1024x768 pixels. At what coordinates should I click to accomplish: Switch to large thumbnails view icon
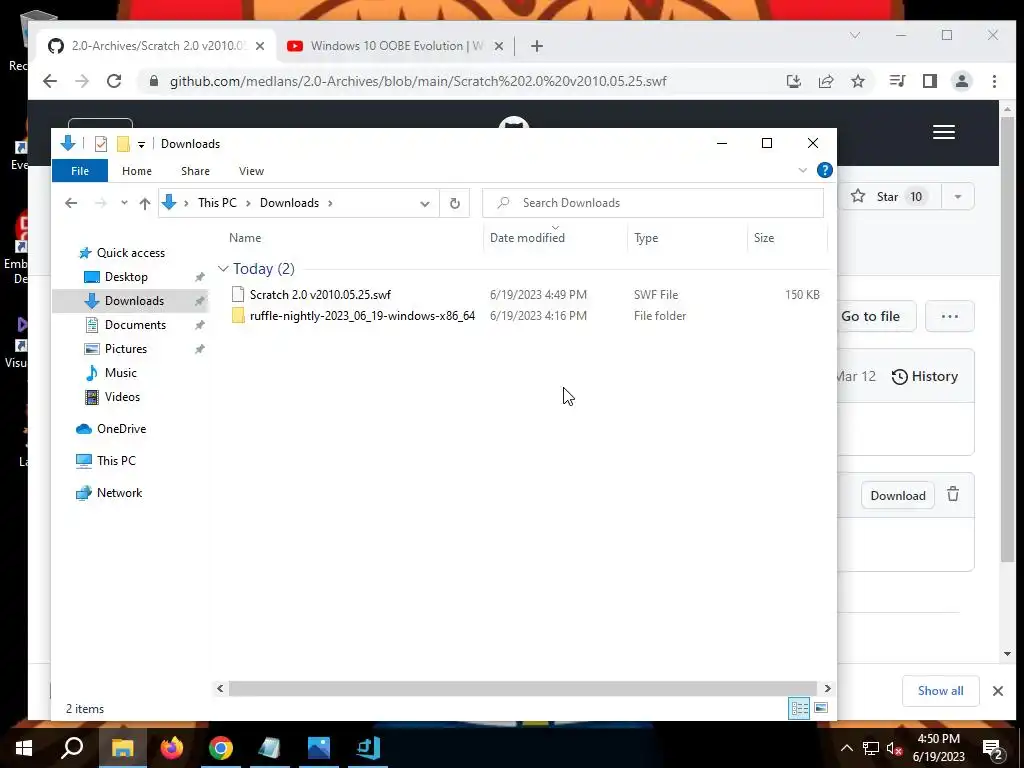(821, 709)
